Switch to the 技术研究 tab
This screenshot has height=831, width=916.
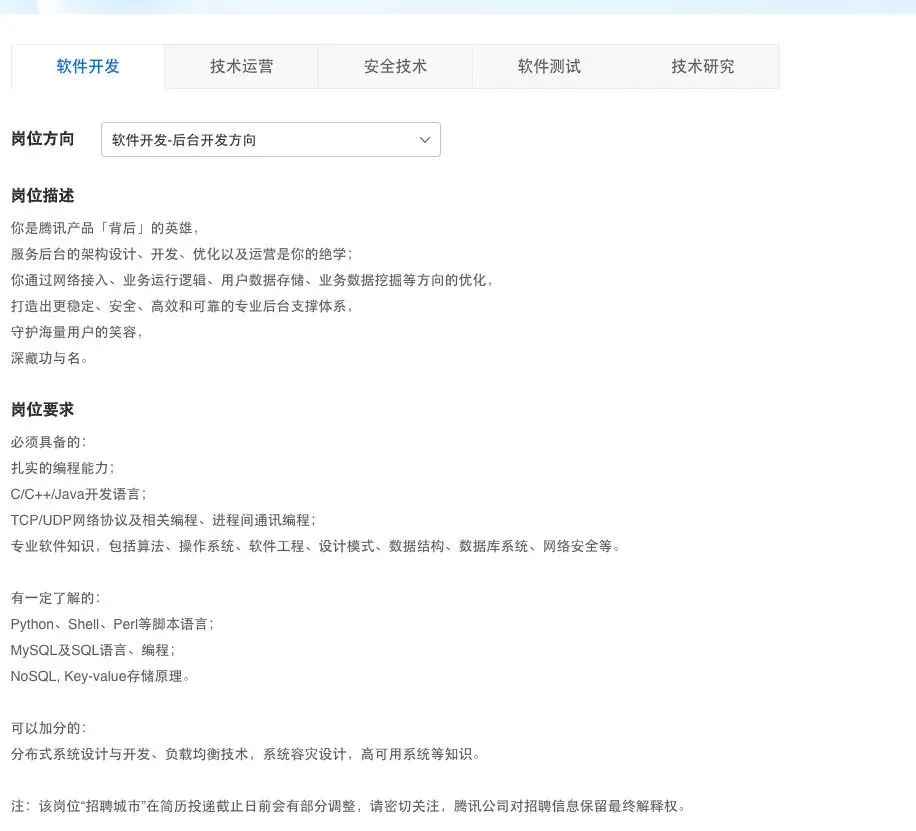point(703,66)
